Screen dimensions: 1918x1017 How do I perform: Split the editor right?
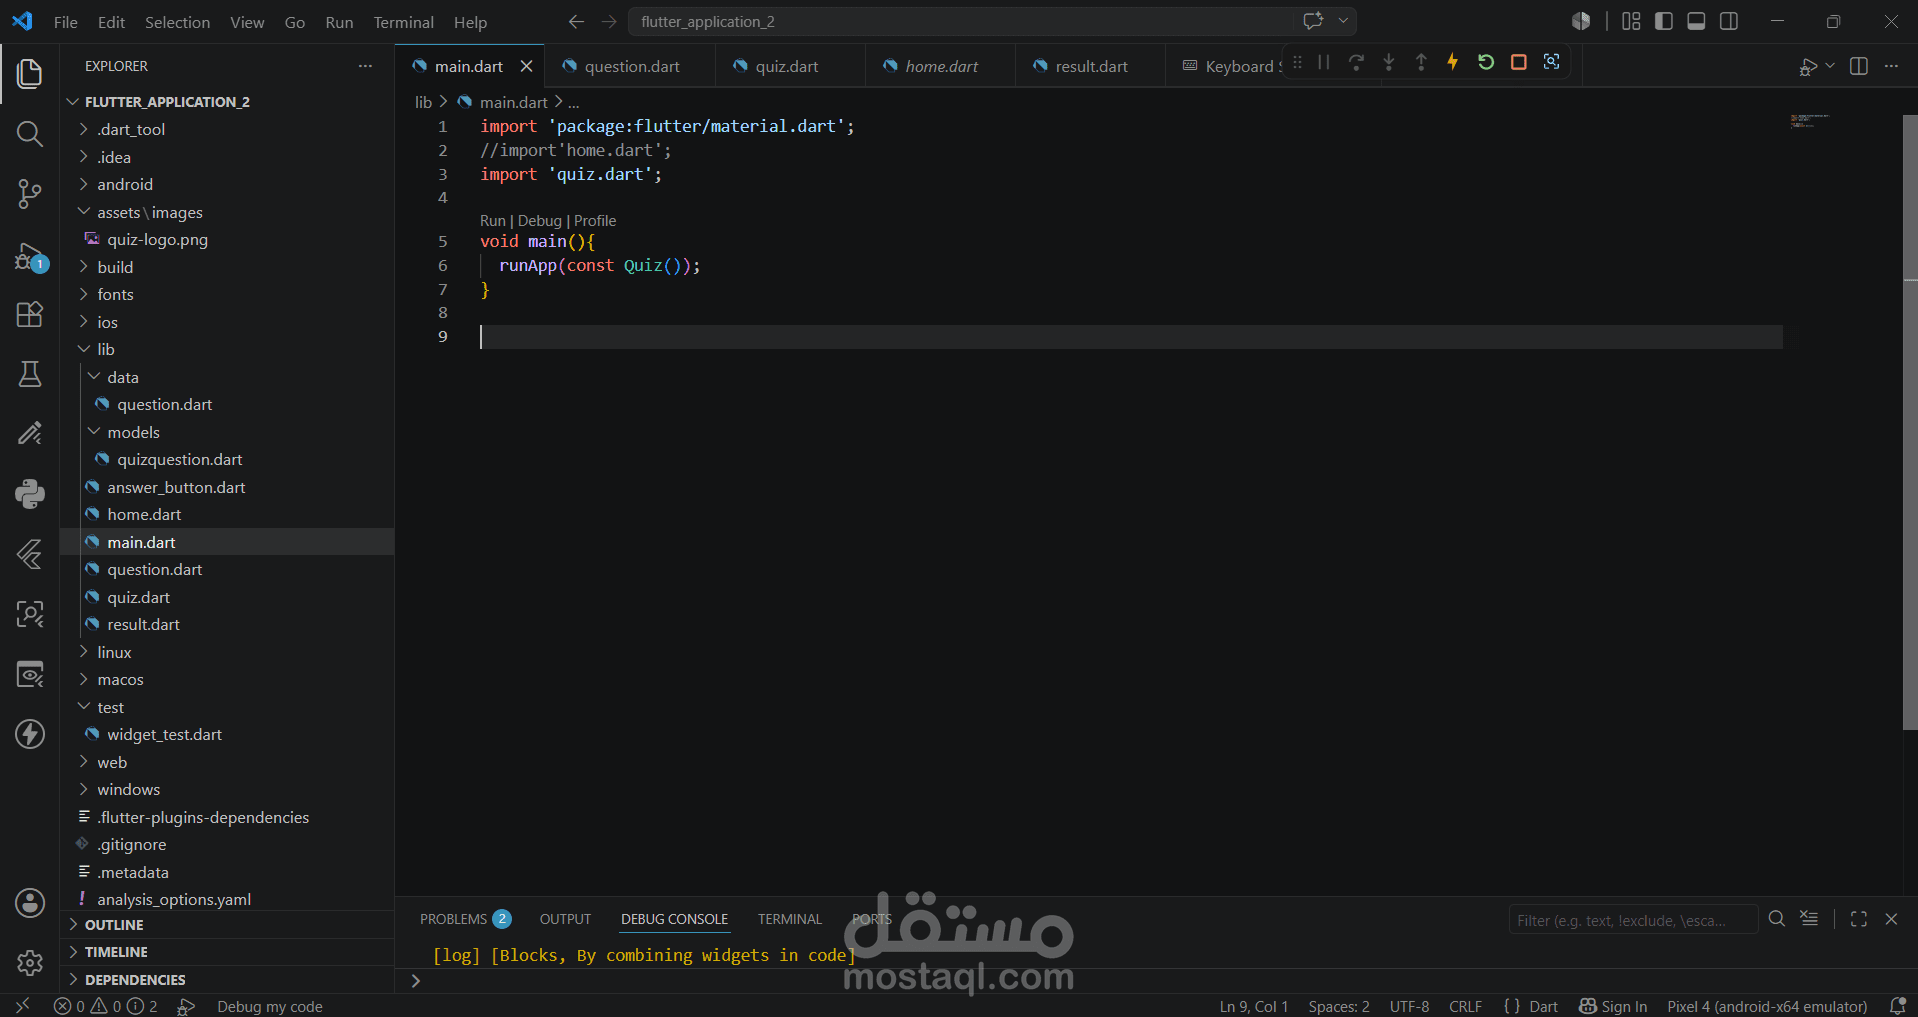click(1859, 66)
